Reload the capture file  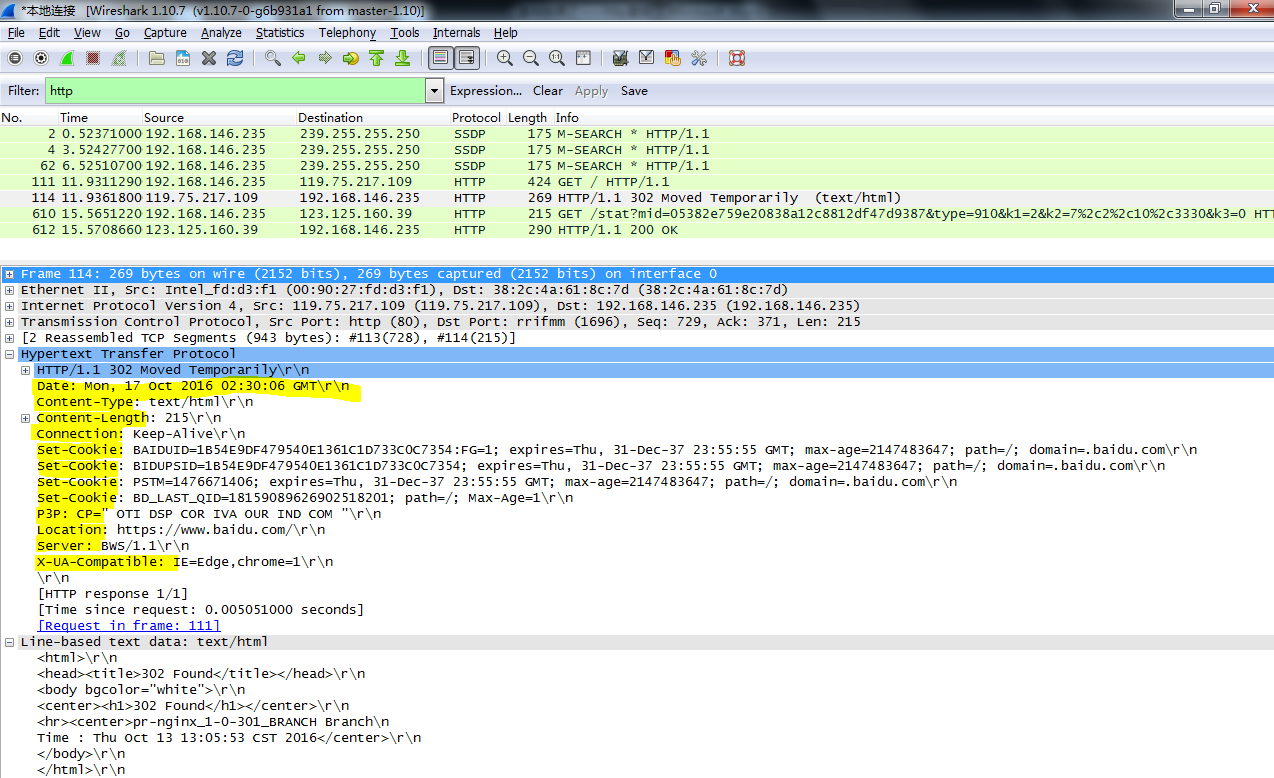[x=235, y=58]
